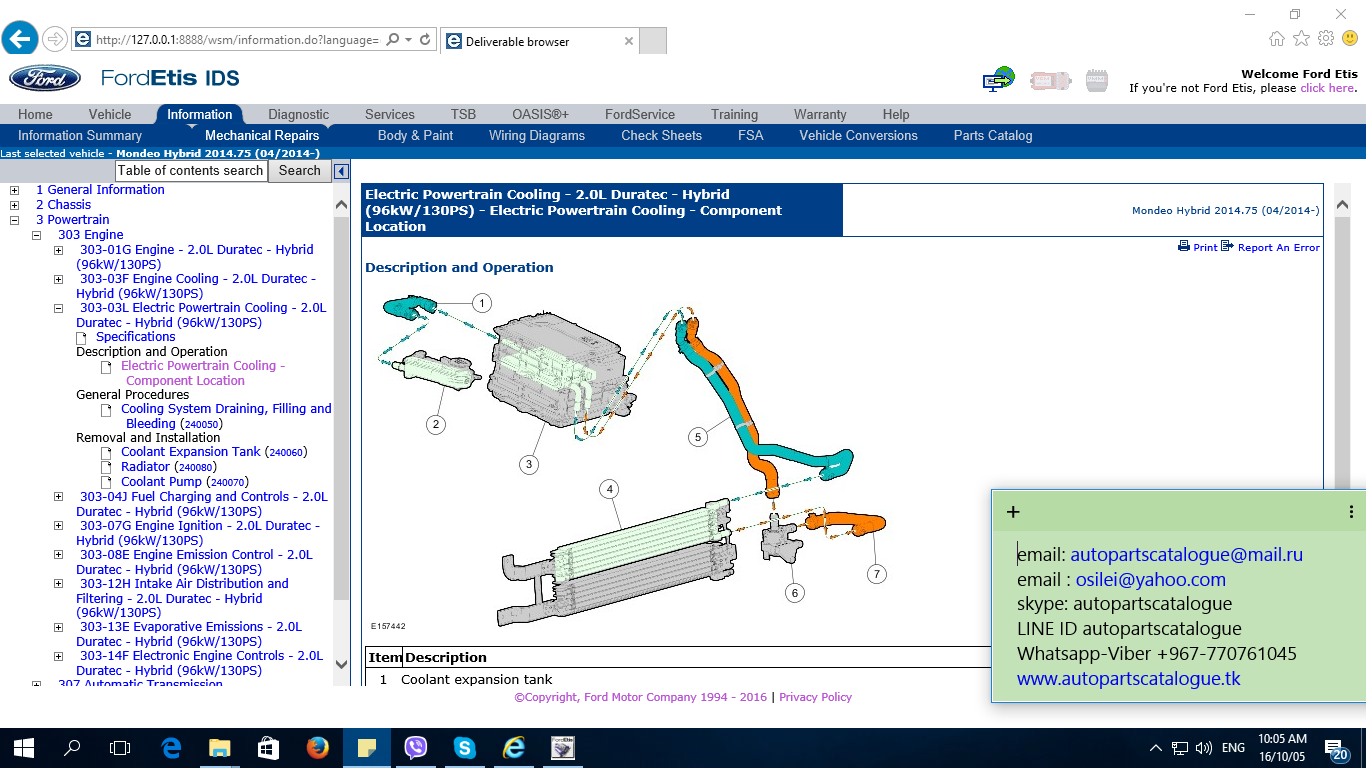Screen dimensions: 1366x768
Task: Click the Search button
Action: tap(300, 171)
